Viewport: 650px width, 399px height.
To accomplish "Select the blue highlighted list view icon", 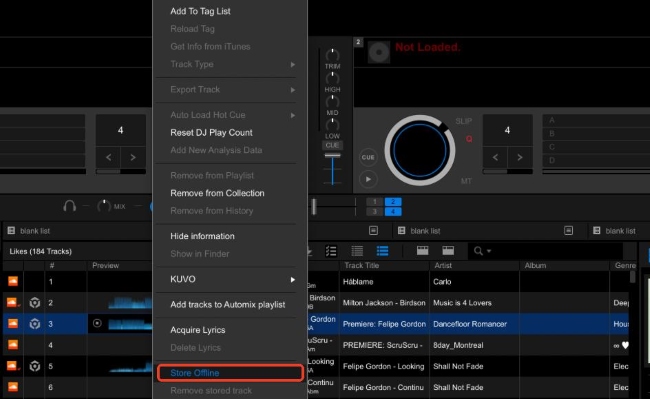I will pos(382,251).
